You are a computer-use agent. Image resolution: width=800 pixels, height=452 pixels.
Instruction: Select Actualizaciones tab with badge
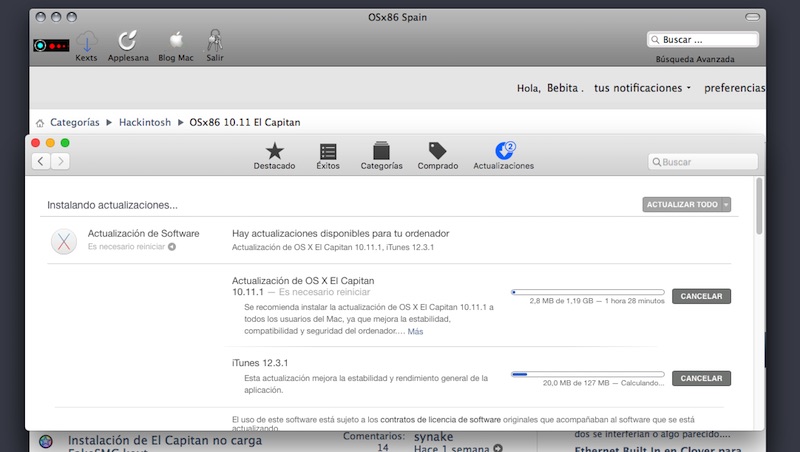pyautogui.click(x=504, y=156)
